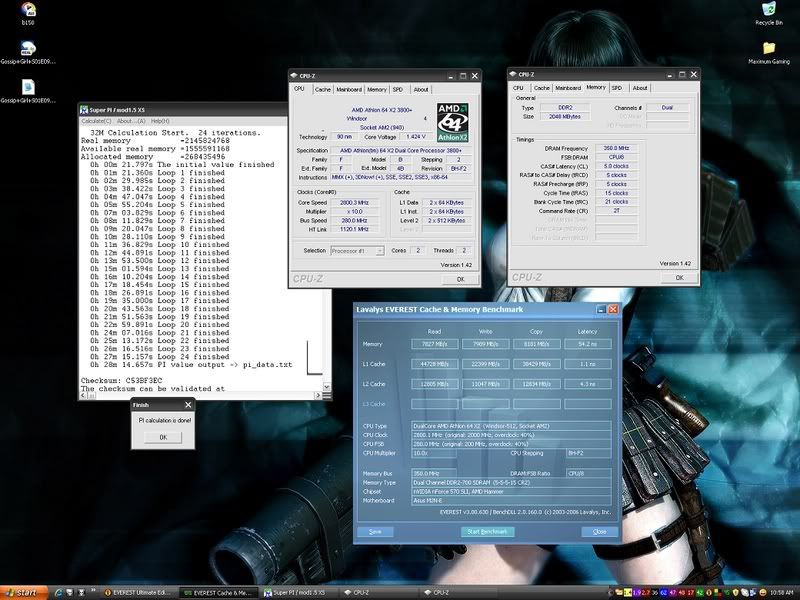The height and width of the screenshot is (600, 800).
Task: Select the Cache tab in left CPU-Z
Action: [322, 89]
